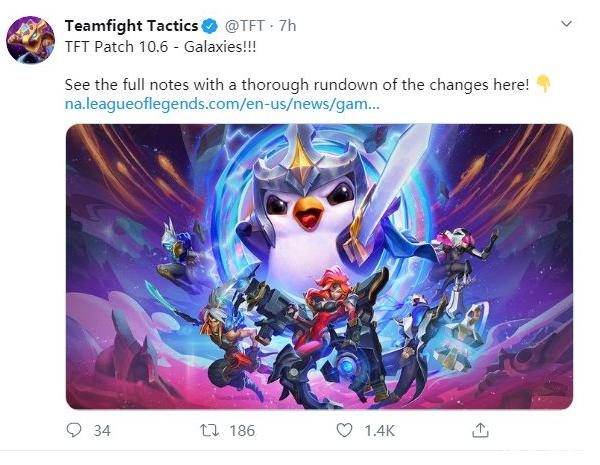This screenshot has width=600, height=465.
Task: Open the Galaxies penguin artwork image
Action: 319,266
